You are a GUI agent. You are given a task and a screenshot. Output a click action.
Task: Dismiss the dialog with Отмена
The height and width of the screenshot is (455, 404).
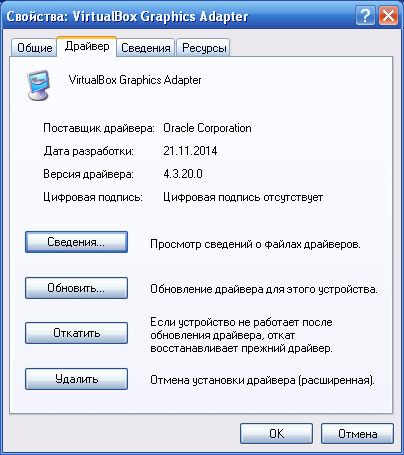click(357, 434)
